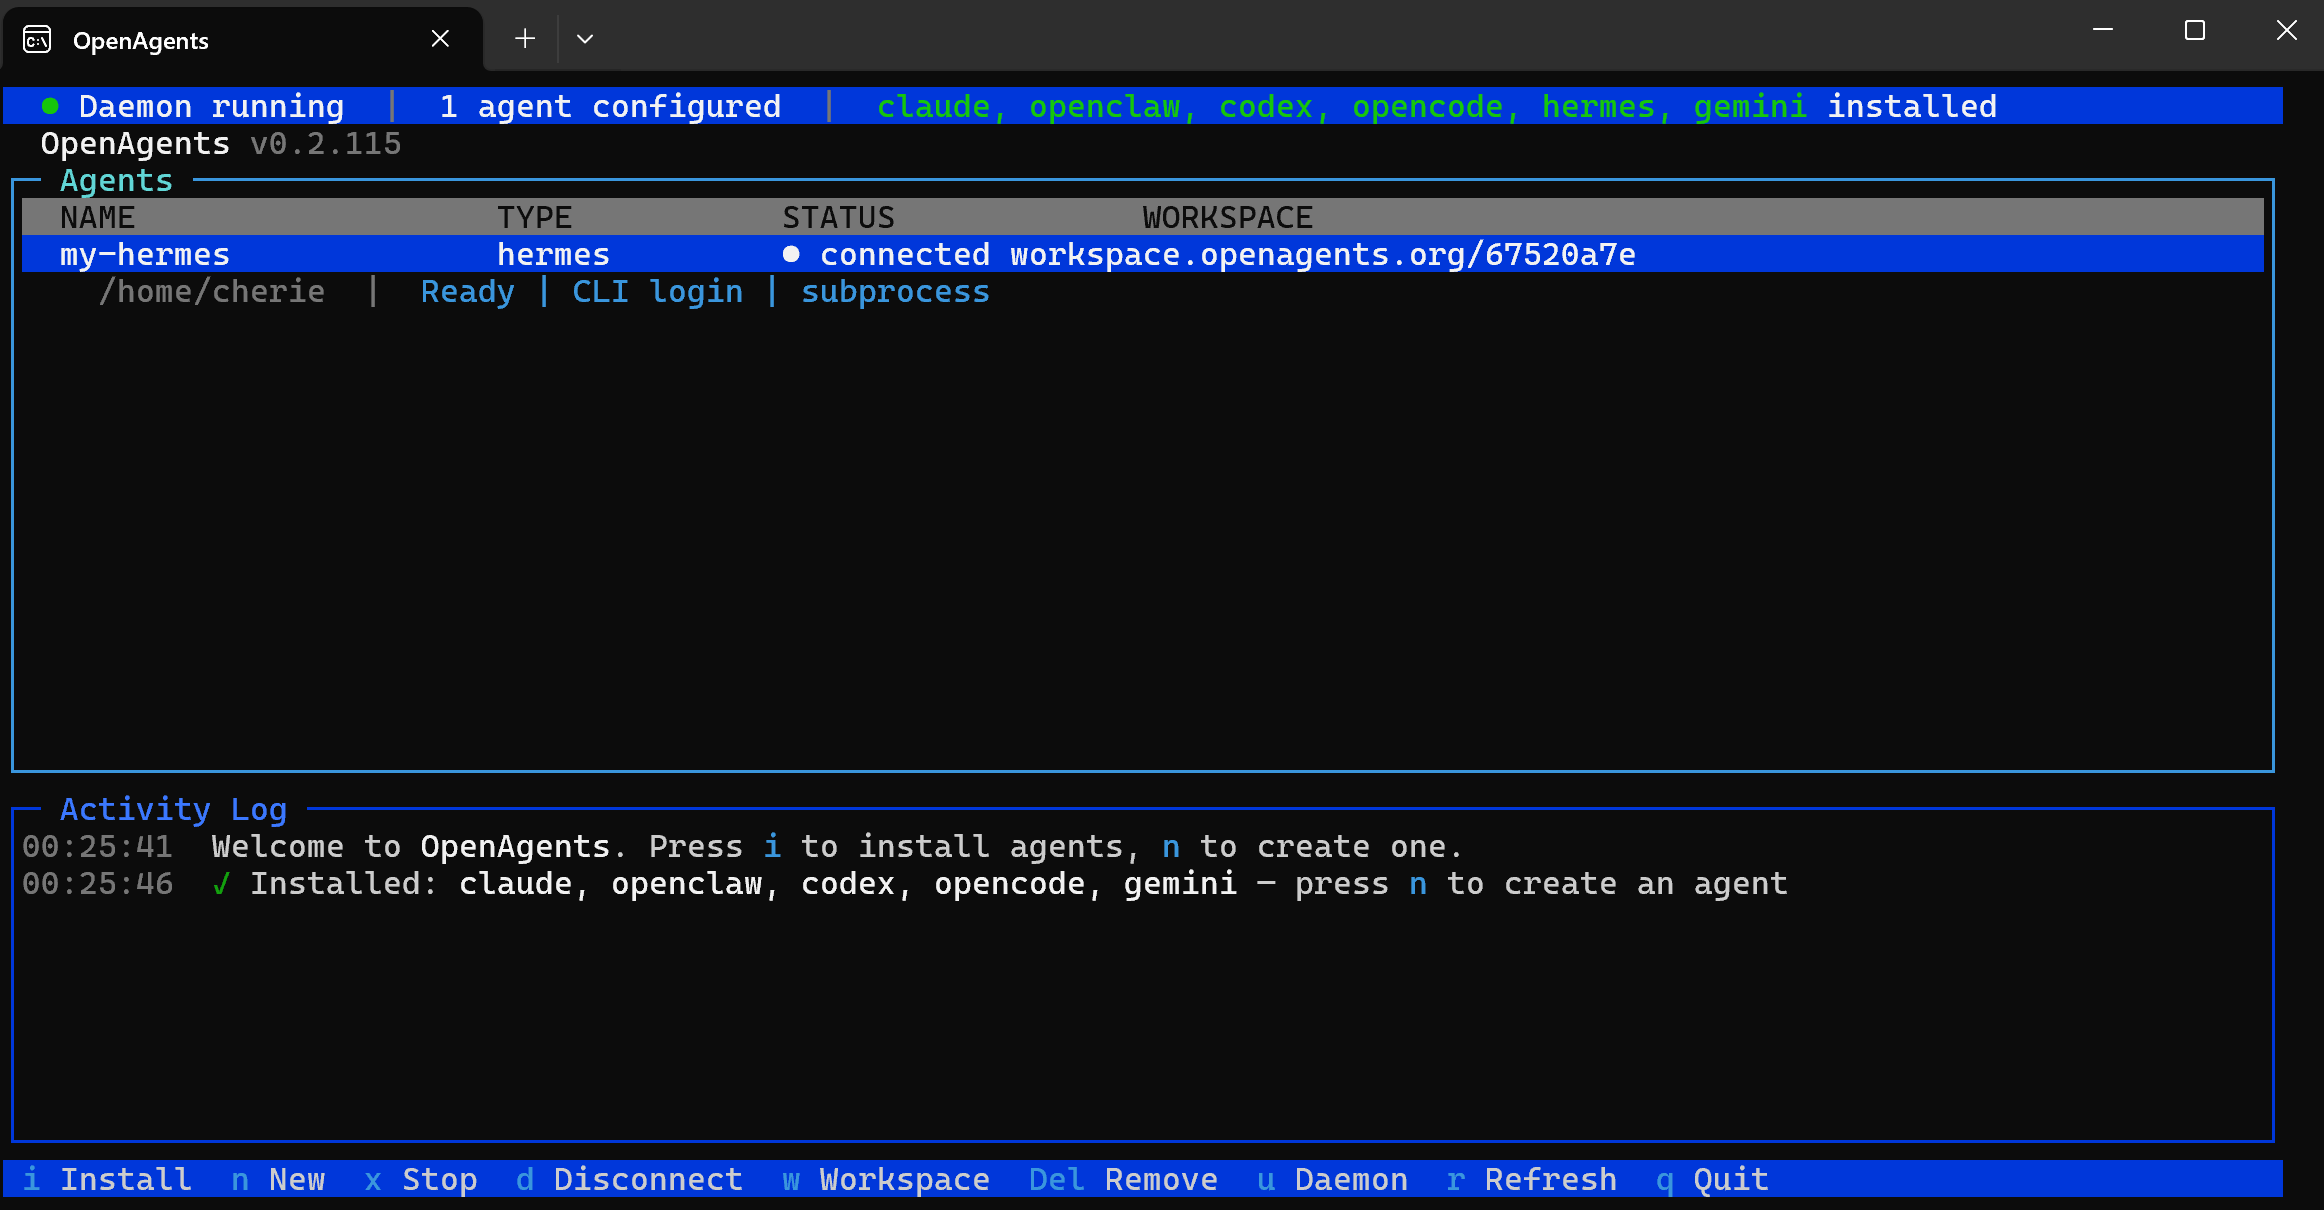Click the Disconnect shortcut in footer

coord(630,1180)
